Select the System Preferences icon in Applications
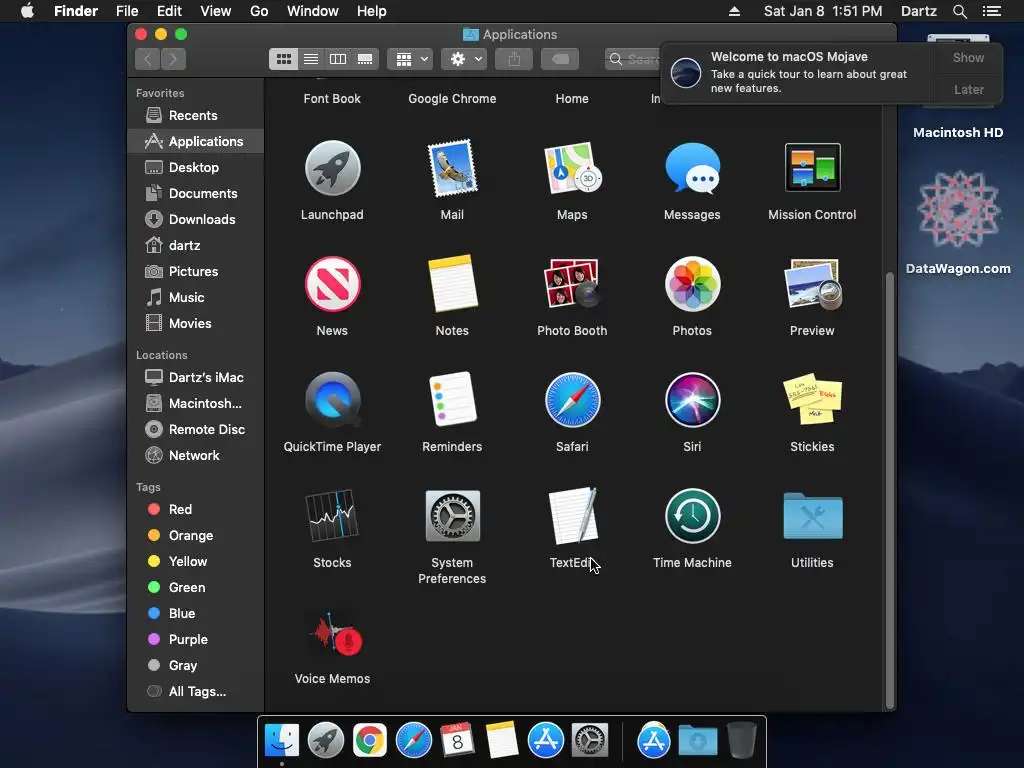 452,516
